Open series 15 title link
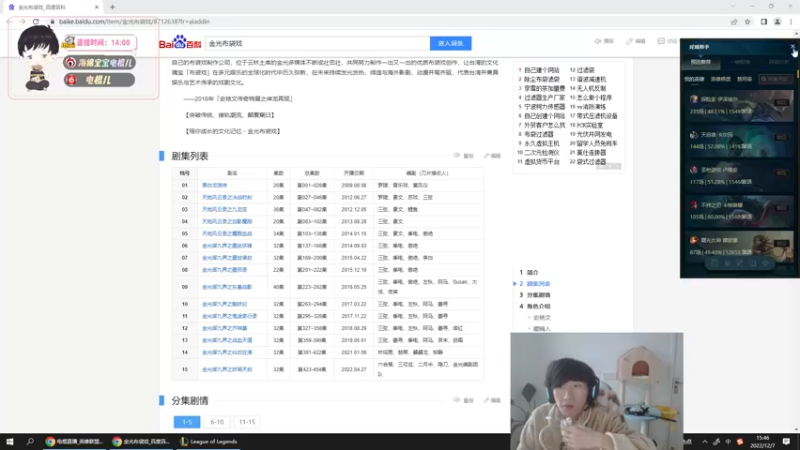The image size is (800, 450). click(227, 369)
